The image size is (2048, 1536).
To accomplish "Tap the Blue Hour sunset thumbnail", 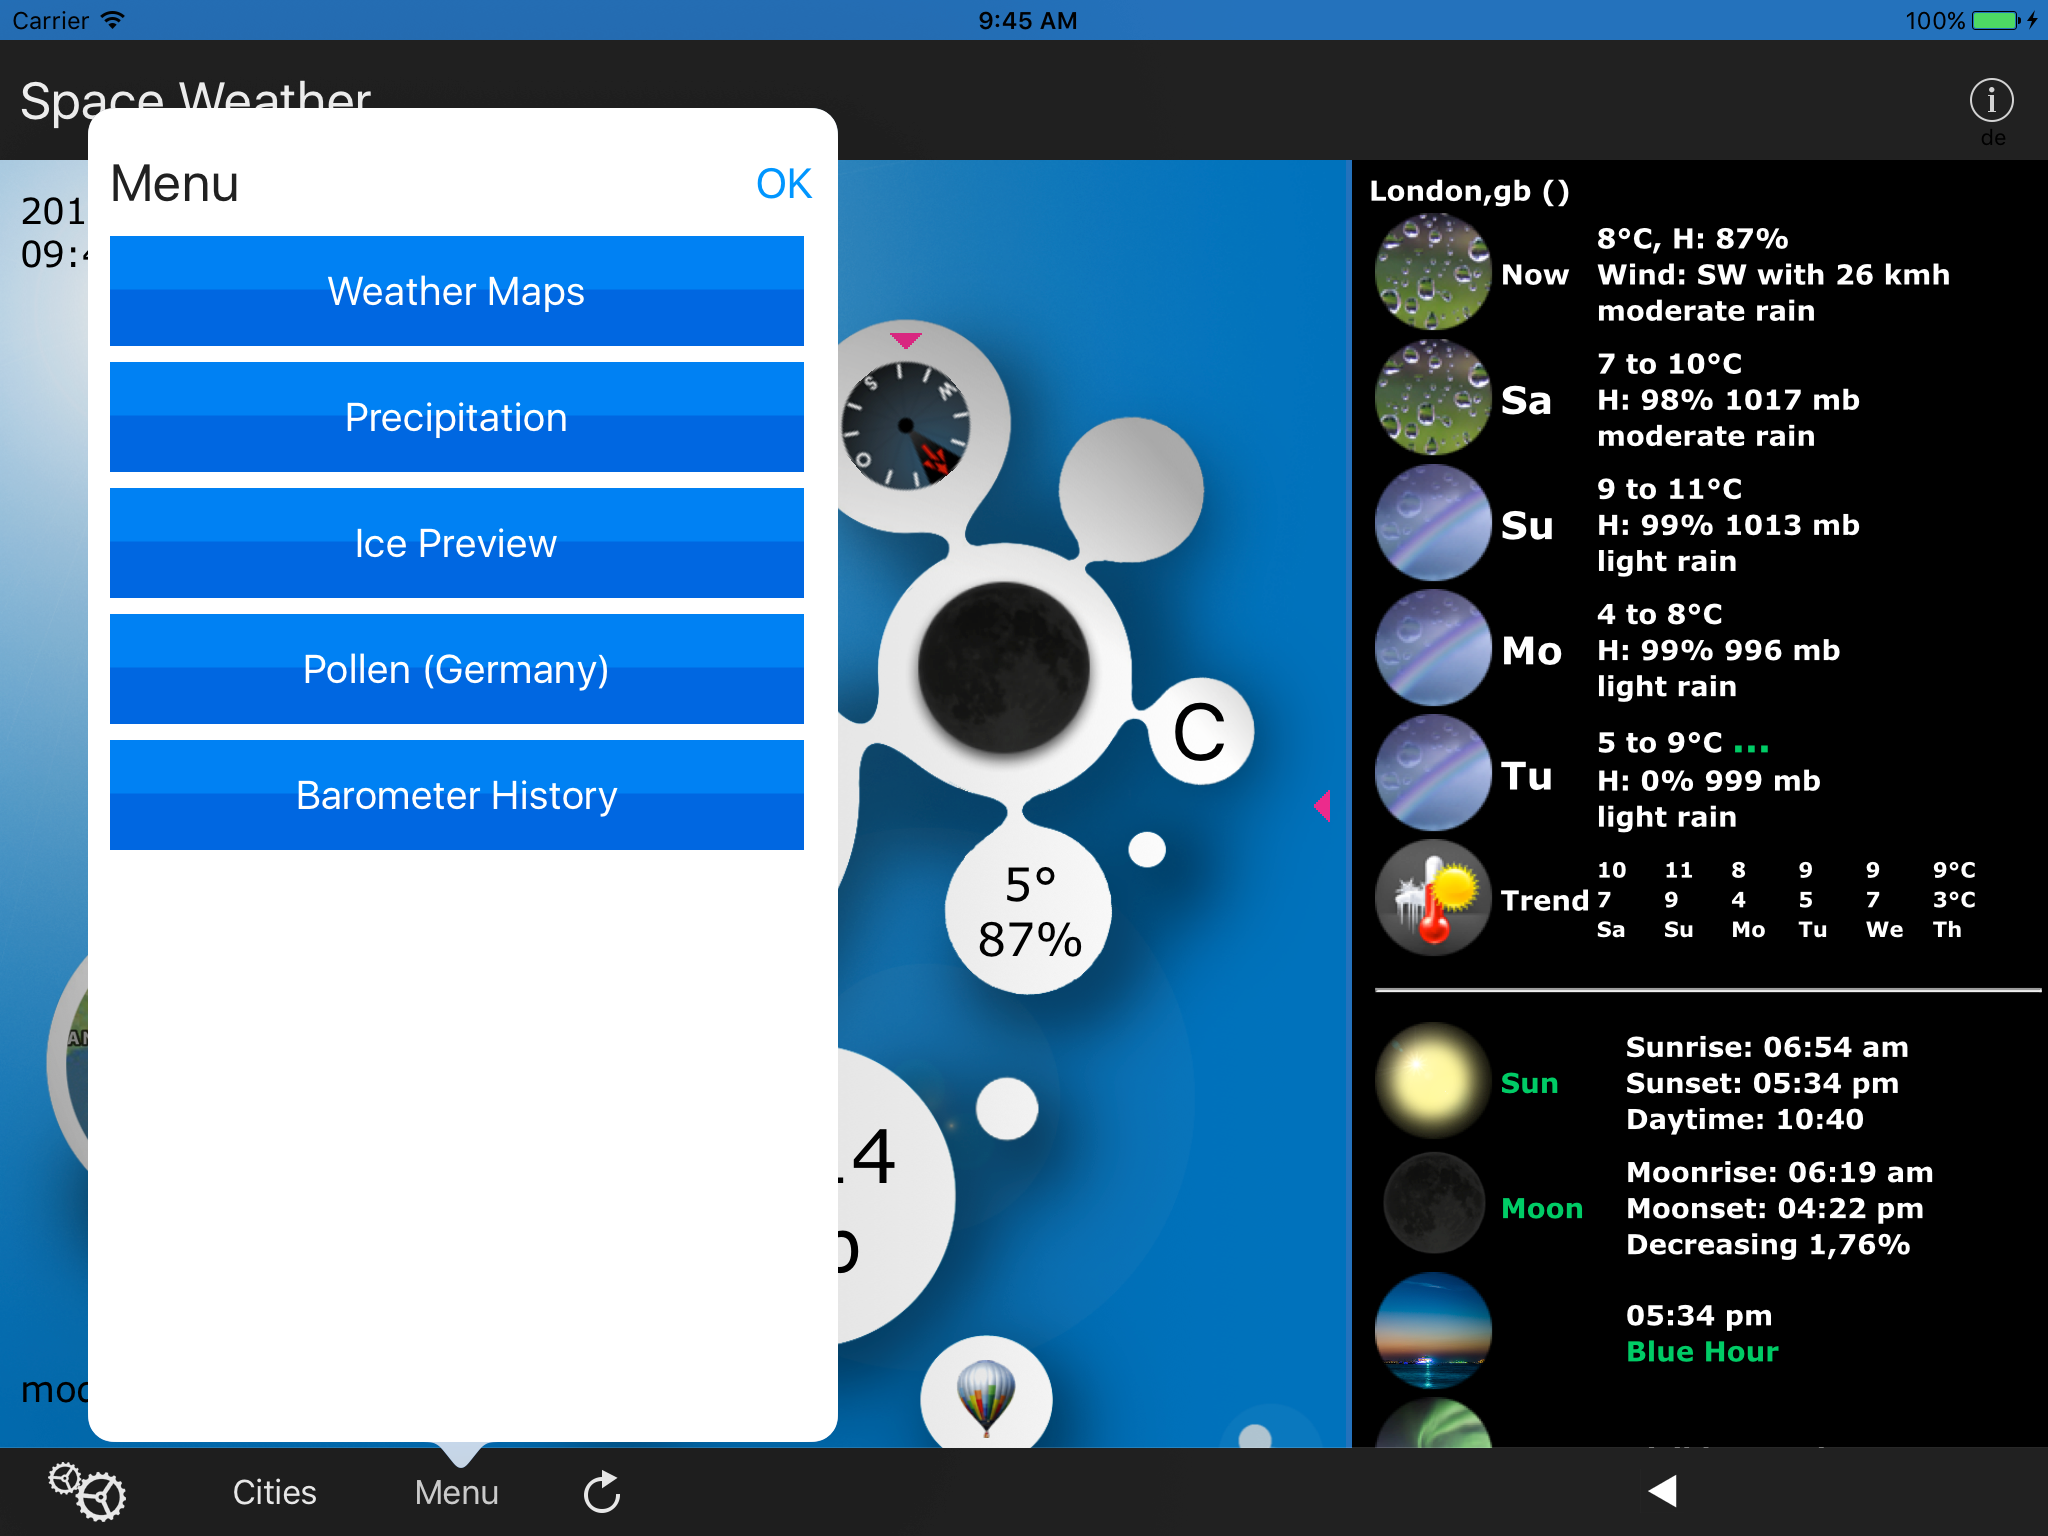I will pyautogui.click(x=1433, y=1330).
